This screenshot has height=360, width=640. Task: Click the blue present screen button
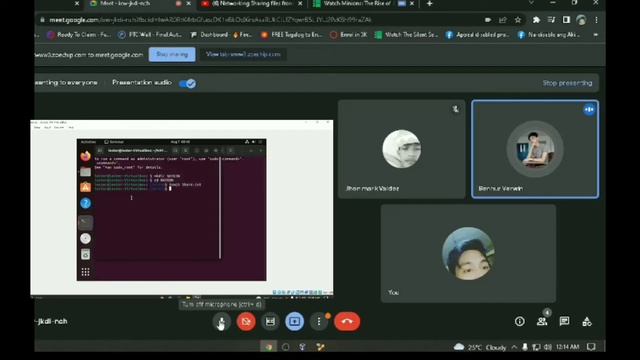(x=295, y=322)
